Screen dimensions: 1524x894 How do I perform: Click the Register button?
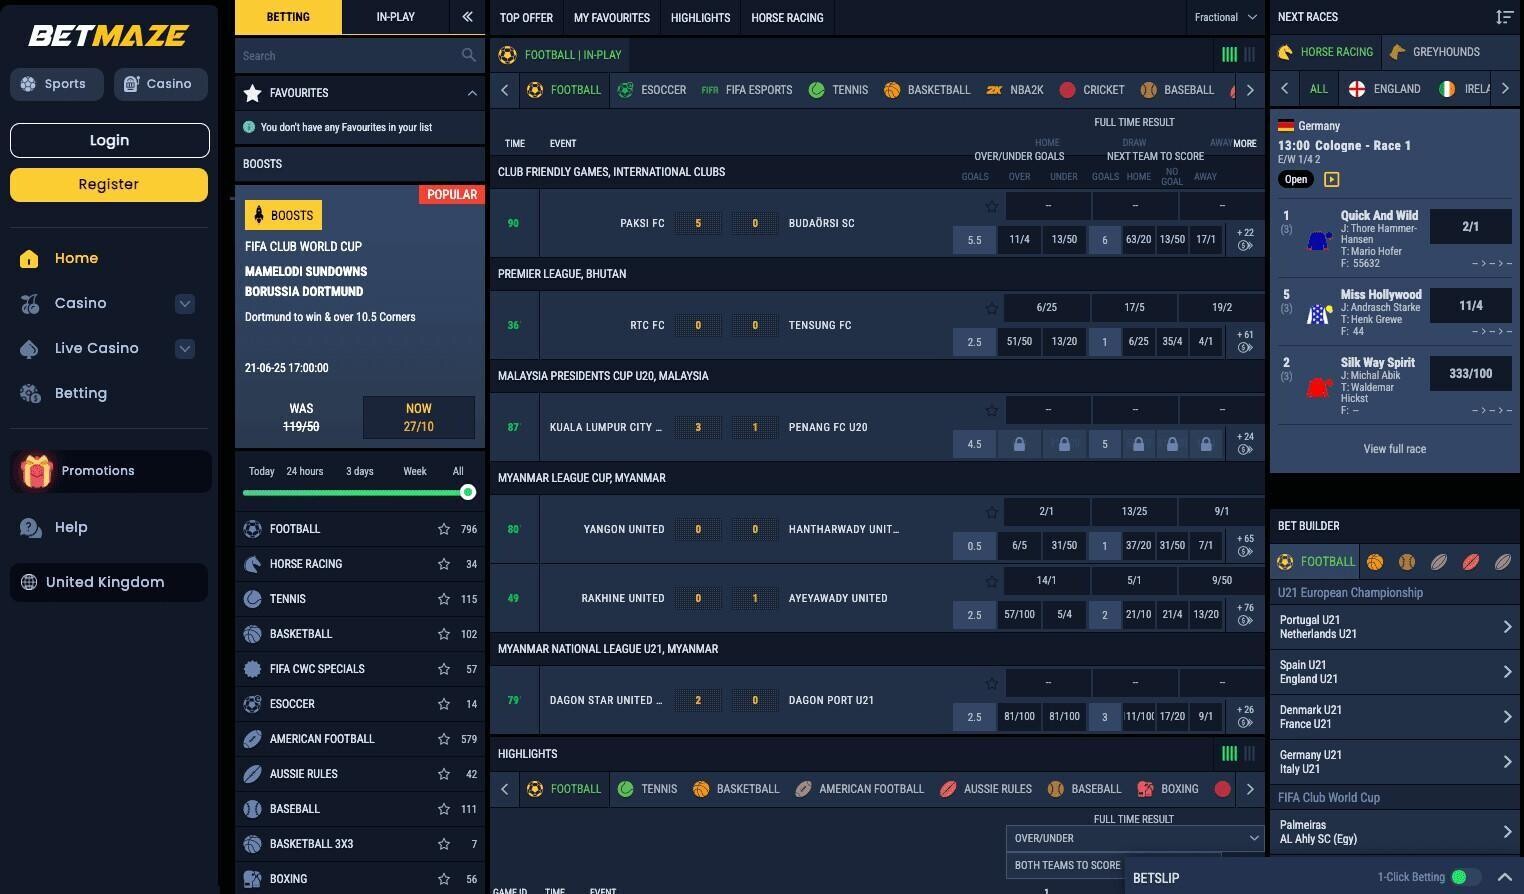coord(109,184)
